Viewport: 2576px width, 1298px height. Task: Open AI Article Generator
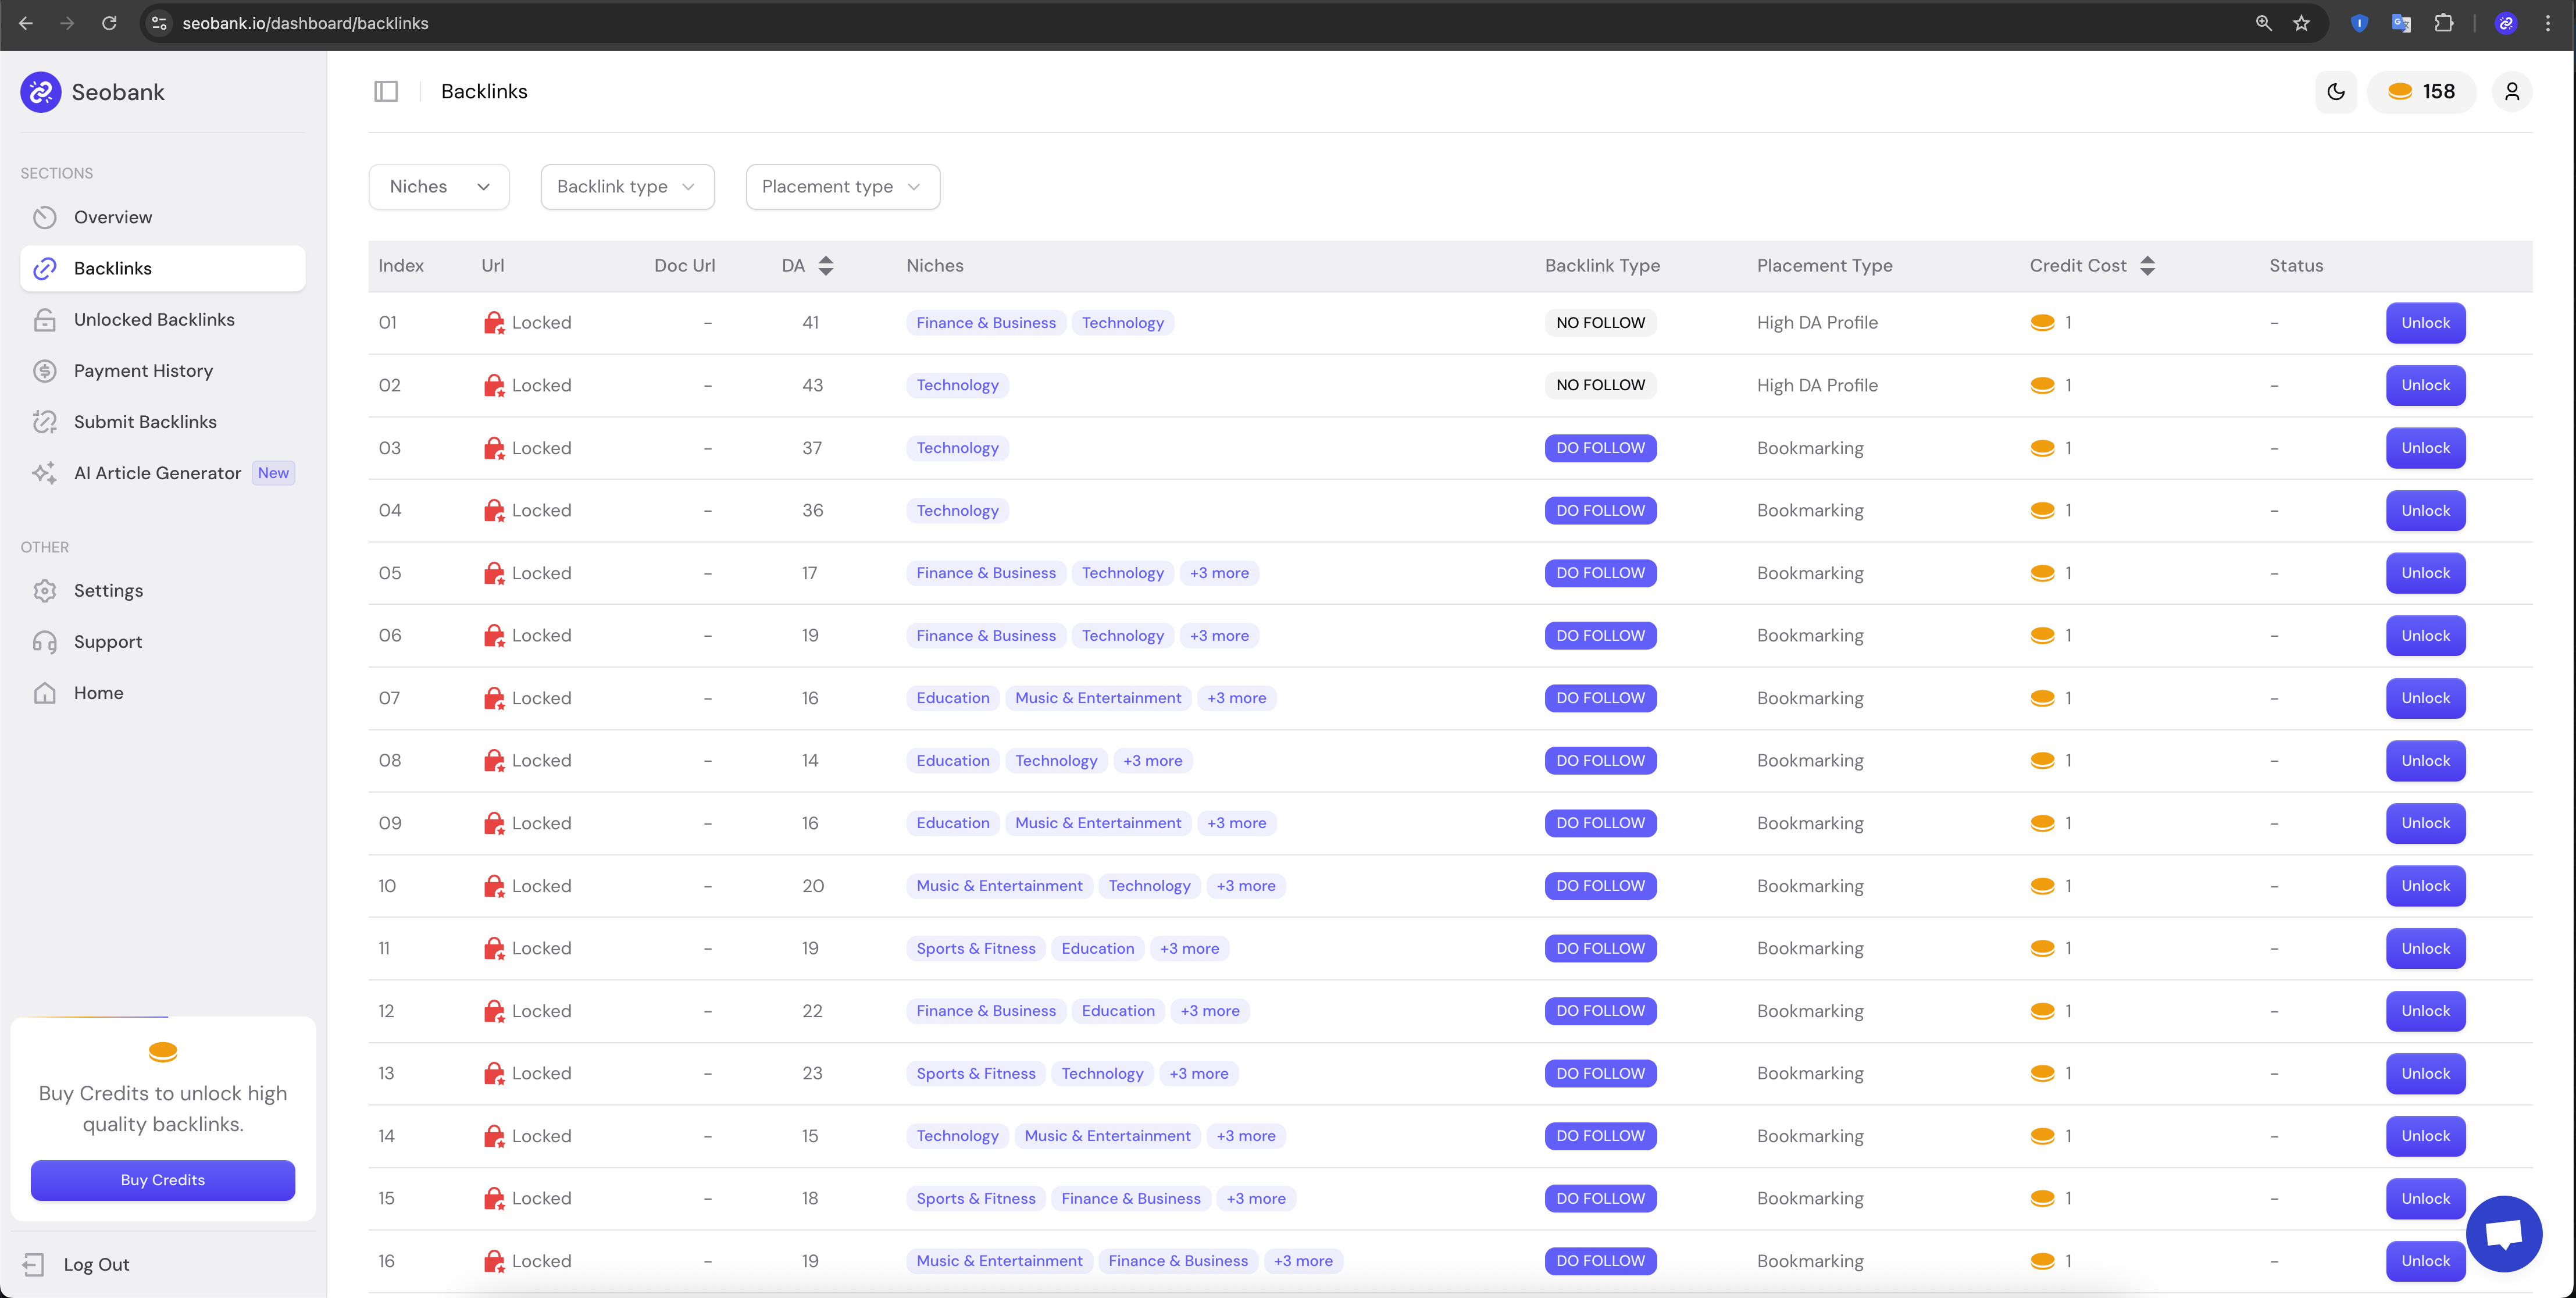pos(163,473)
